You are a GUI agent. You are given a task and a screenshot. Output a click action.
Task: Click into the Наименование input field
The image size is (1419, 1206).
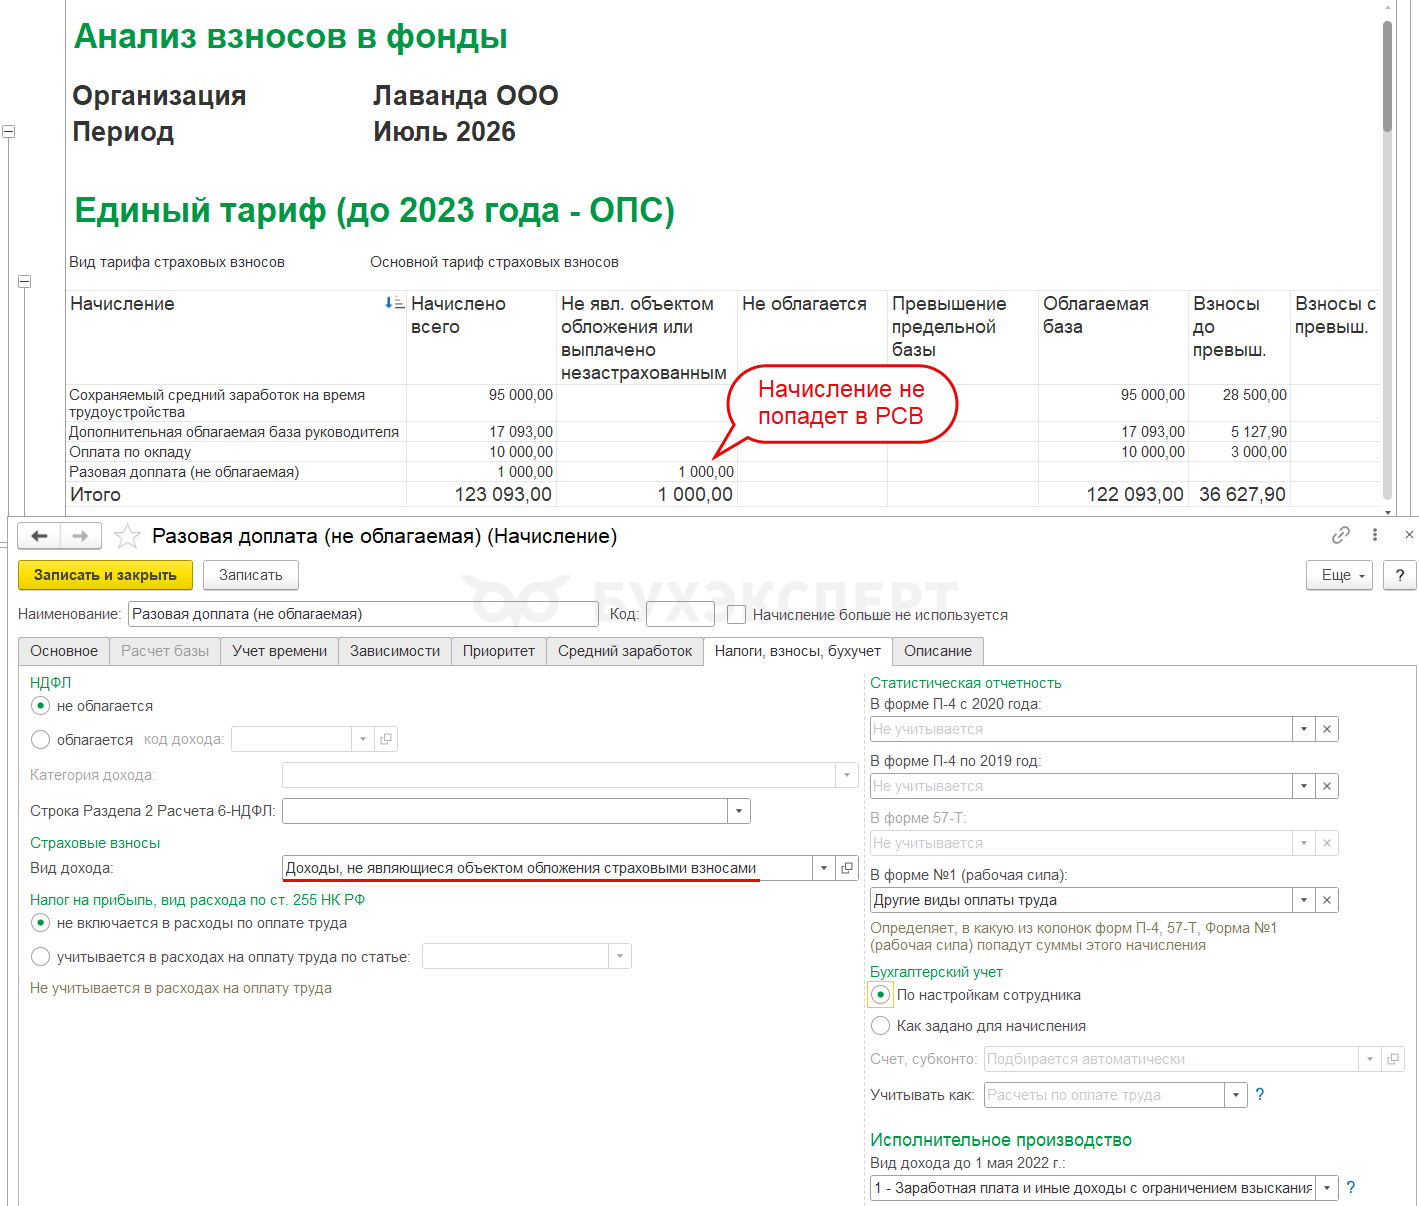pyautogui.click(x=363, y=614)
